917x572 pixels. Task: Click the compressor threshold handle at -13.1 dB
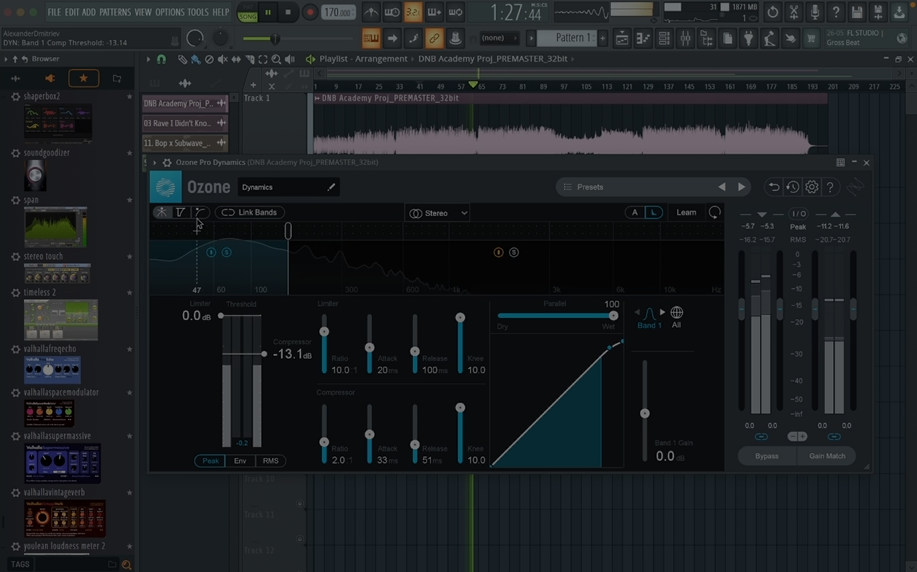264,354
